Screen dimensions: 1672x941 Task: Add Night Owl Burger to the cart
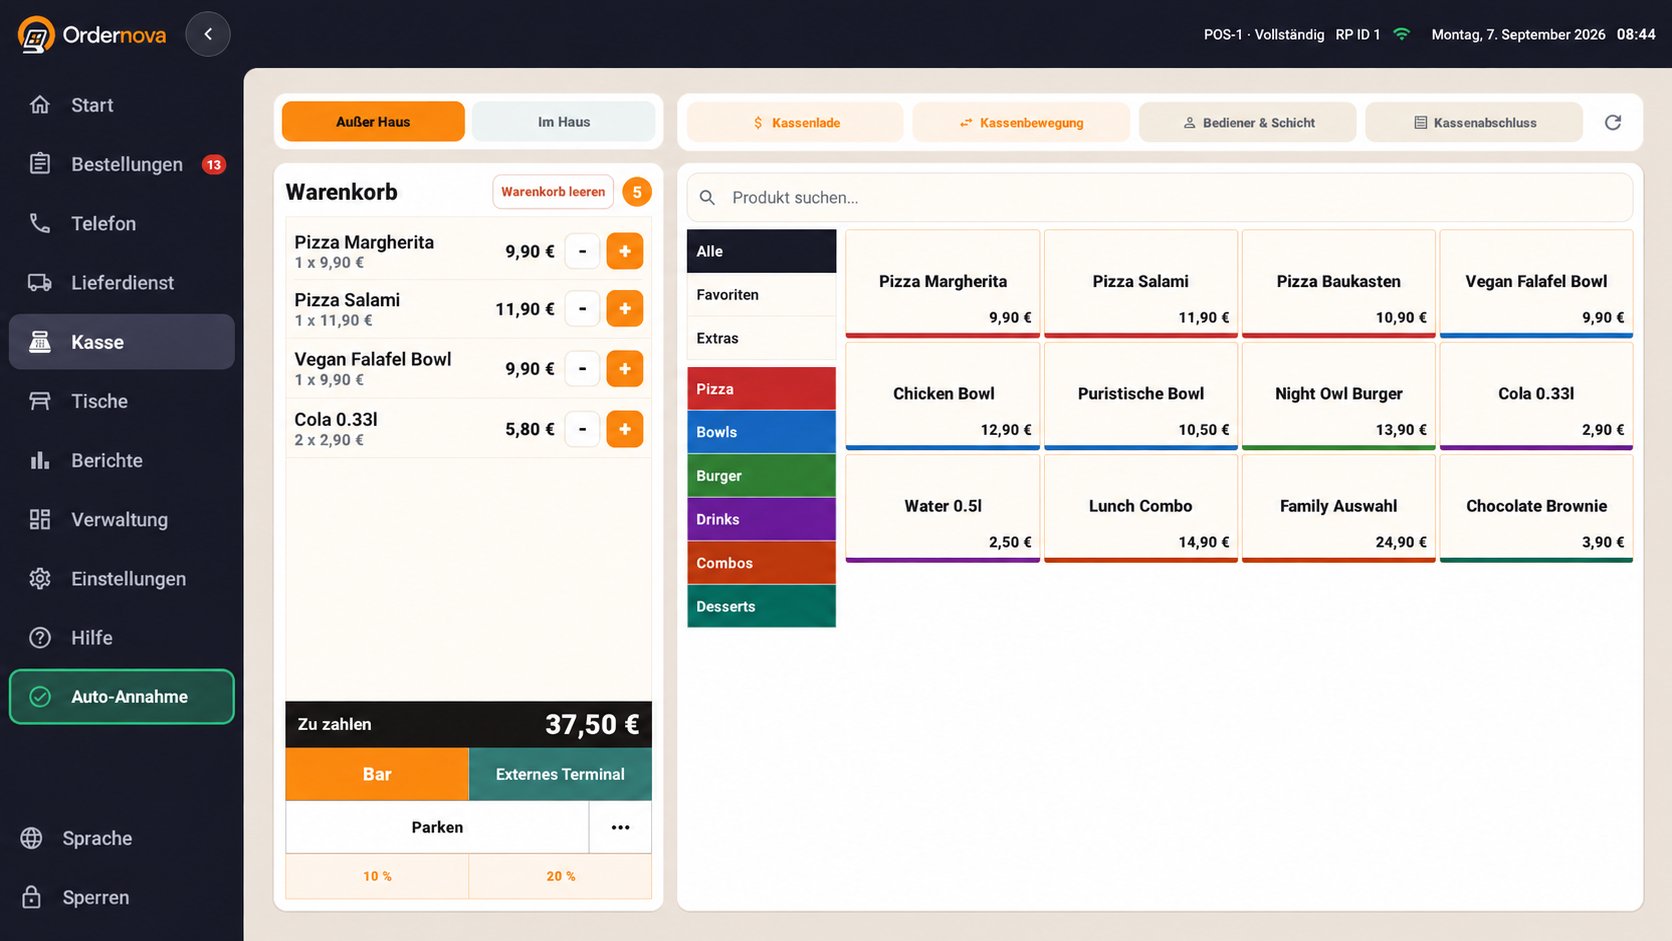click(x=1338, y=396)
